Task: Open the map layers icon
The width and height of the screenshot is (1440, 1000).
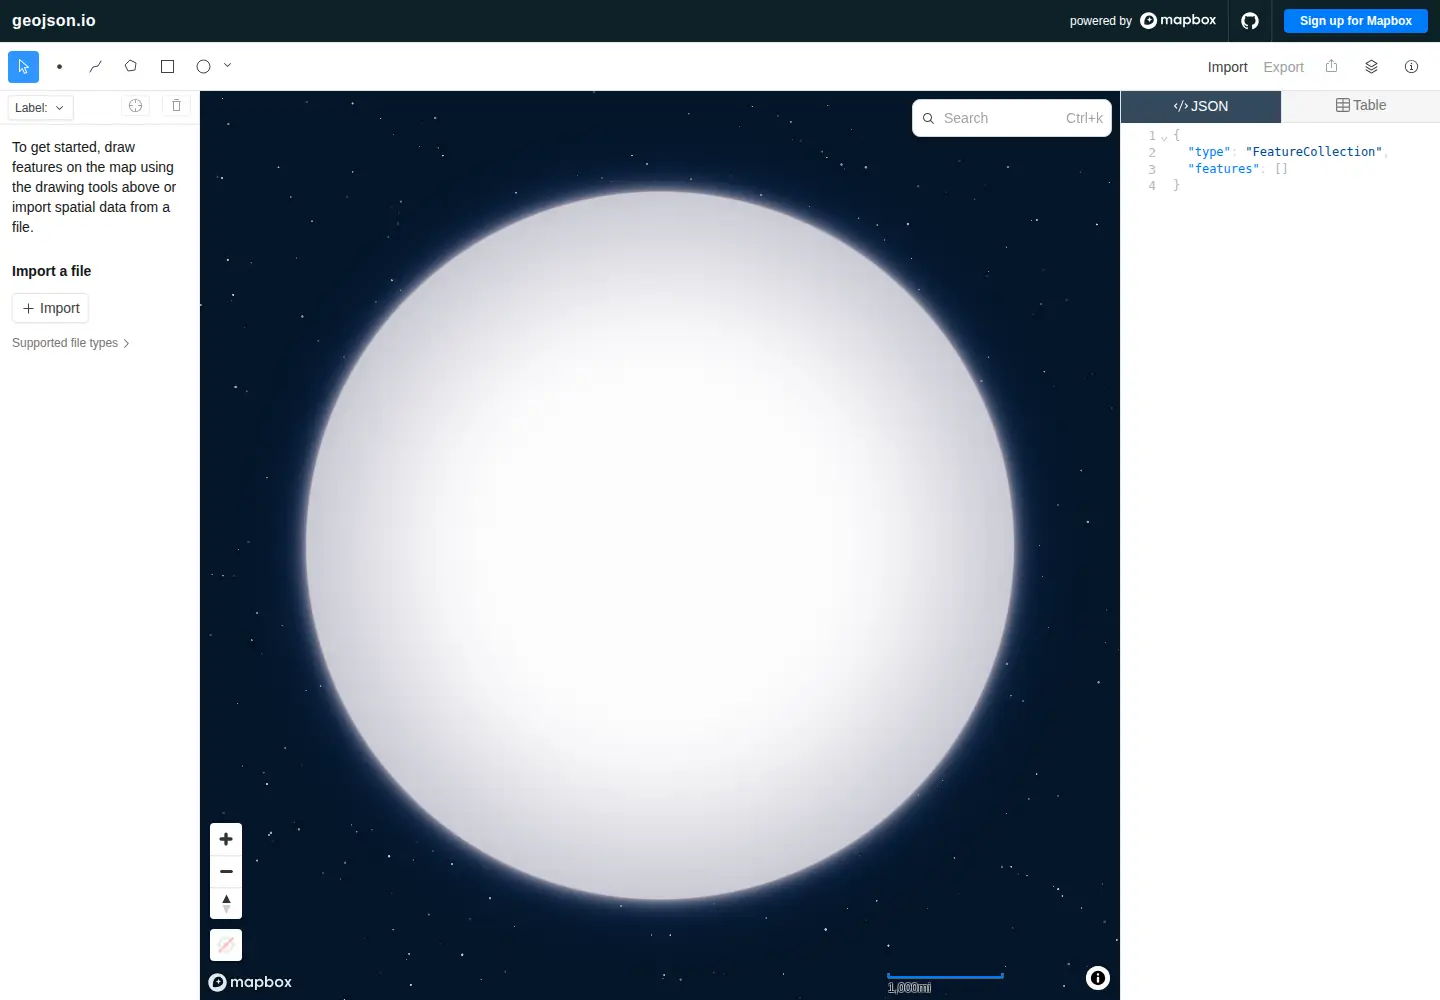Action: coord(1371,66)
